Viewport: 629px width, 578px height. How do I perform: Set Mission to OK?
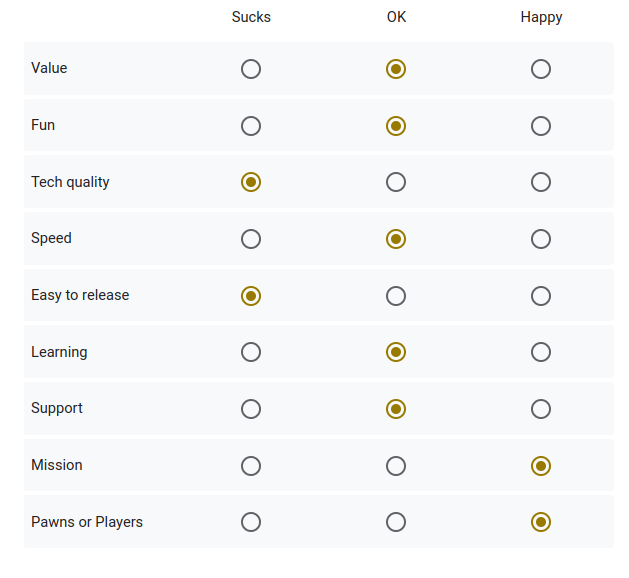[x=396, y=466]
